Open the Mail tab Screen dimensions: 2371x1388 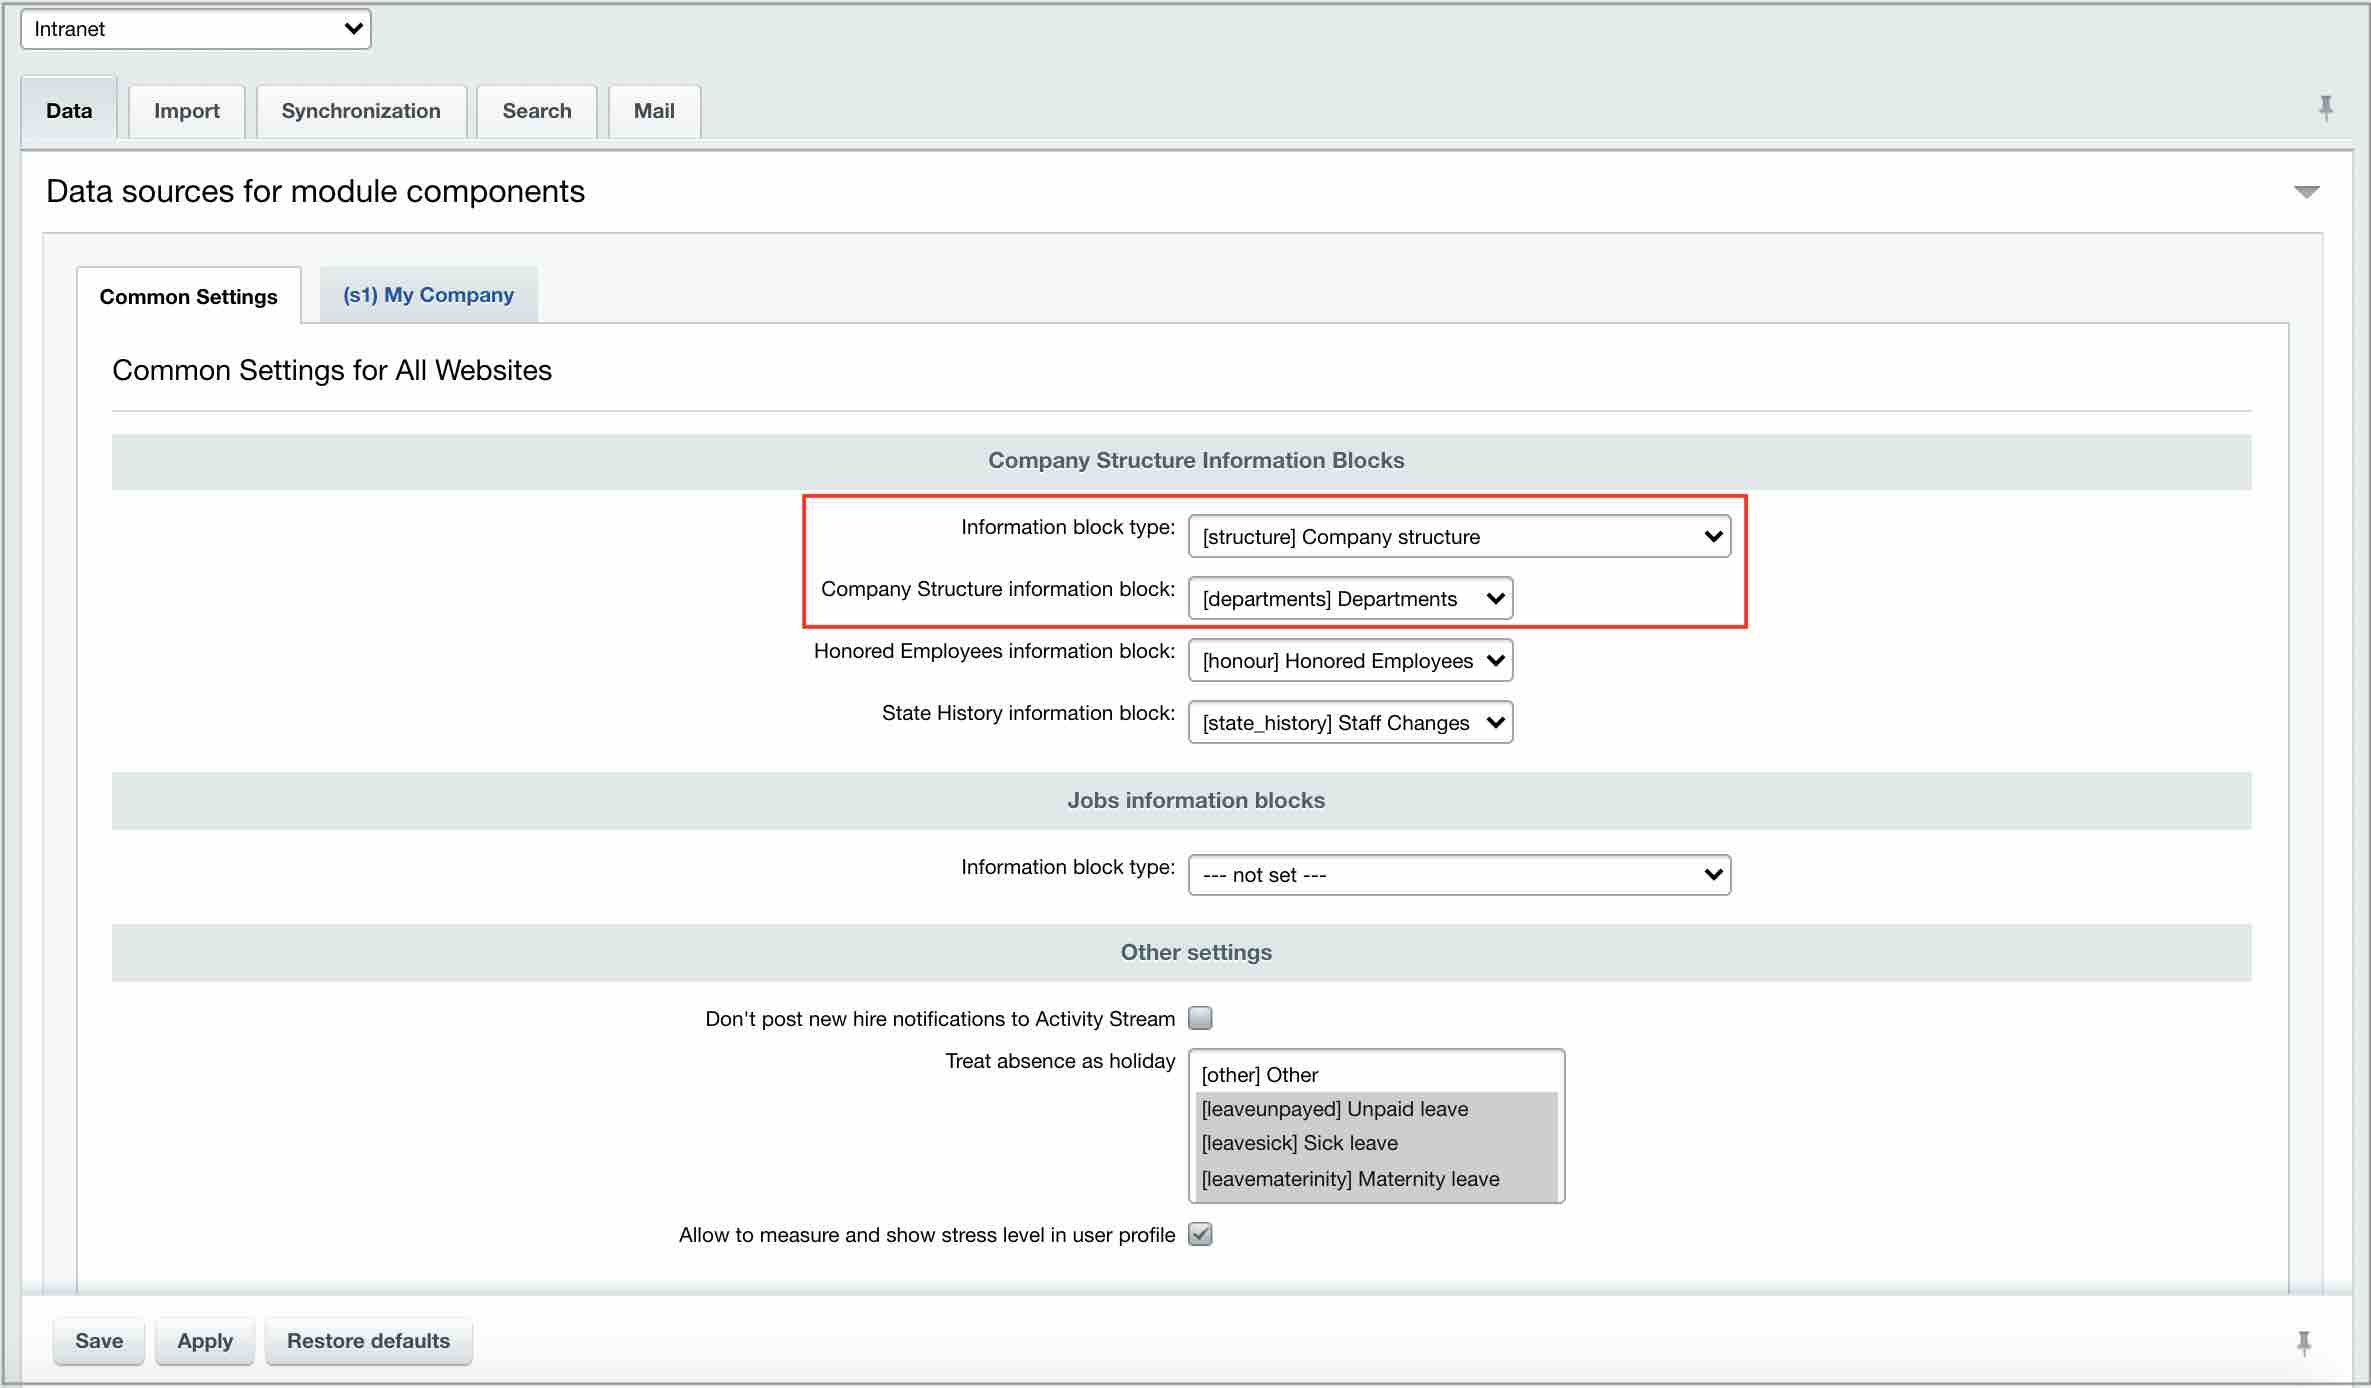point(654,111)
